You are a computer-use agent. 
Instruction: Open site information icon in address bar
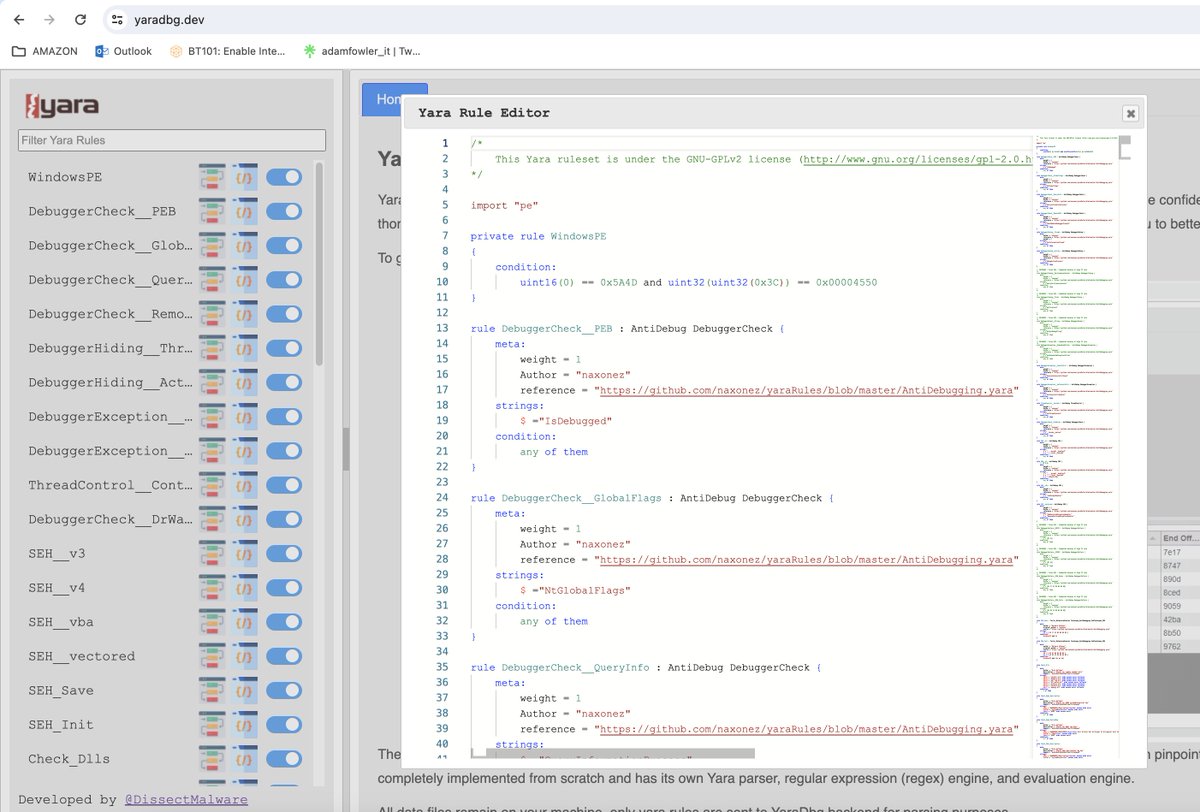click(117, 20)
